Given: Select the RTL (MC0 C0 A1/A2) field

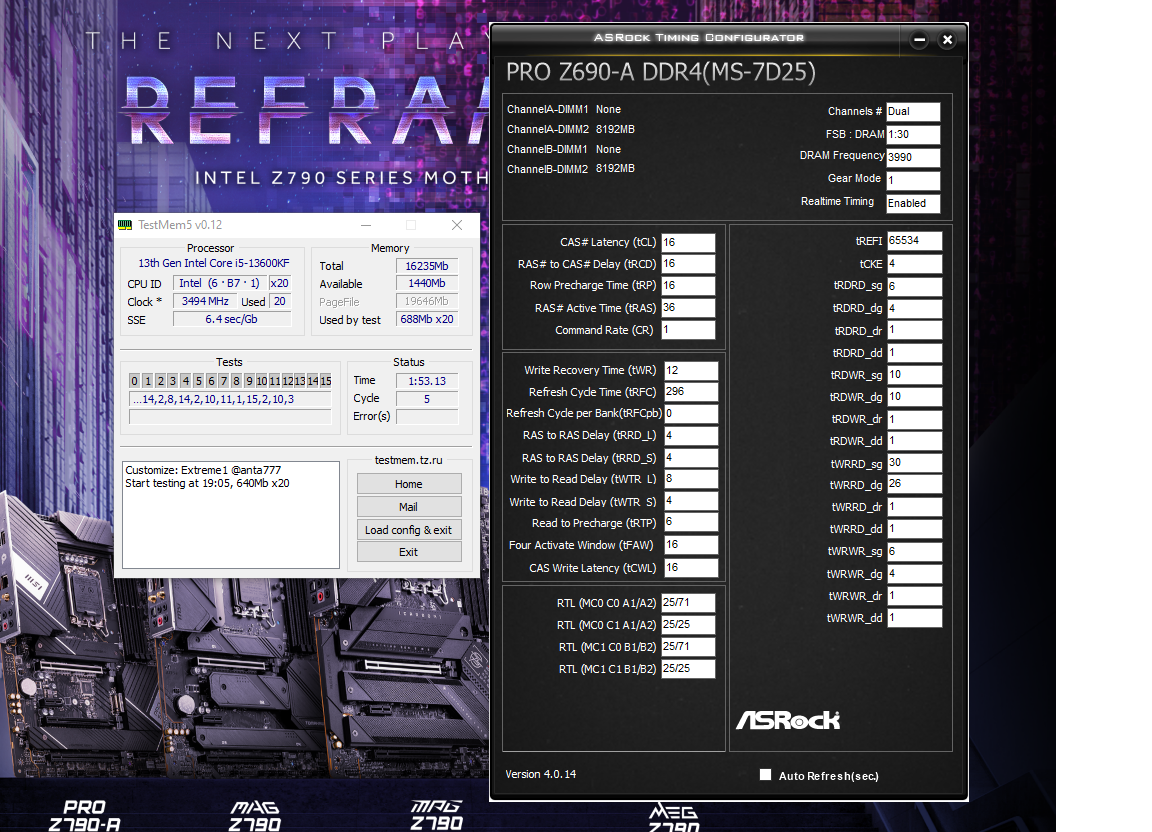Looking at the screenshot, I should coord(688,603).
